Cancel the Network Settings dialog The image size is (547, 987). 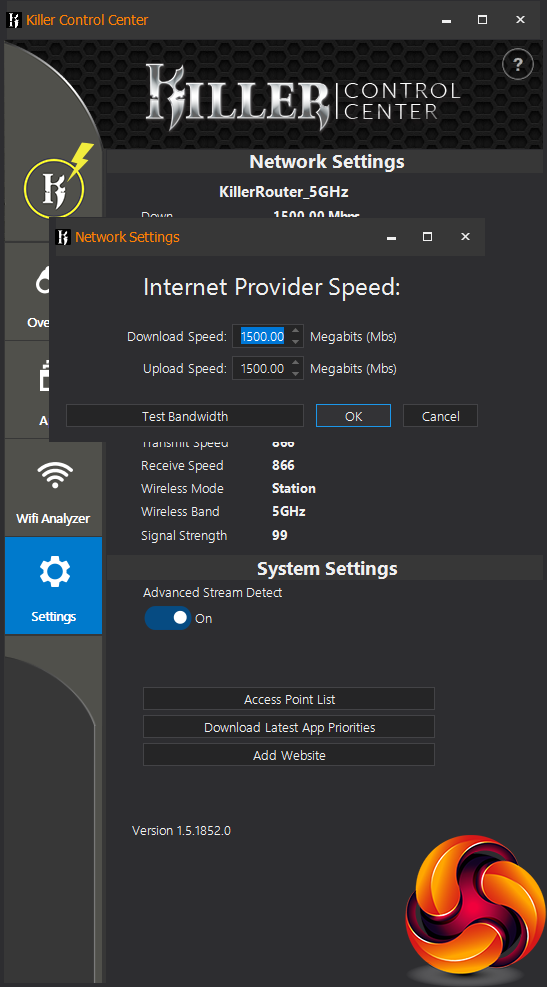440,416
